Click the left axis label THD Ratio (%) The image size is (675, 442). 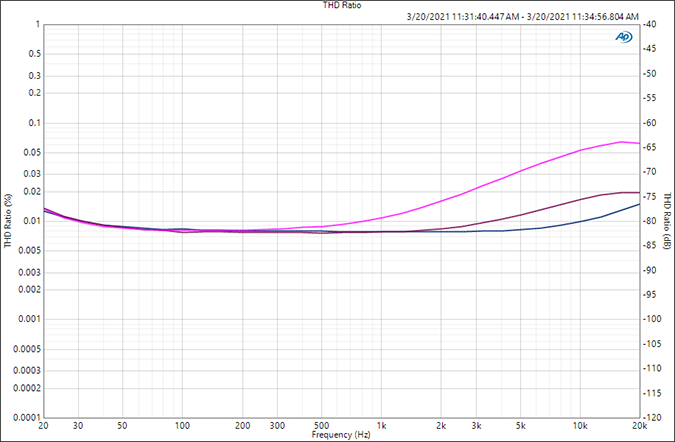tap(7, 220)
